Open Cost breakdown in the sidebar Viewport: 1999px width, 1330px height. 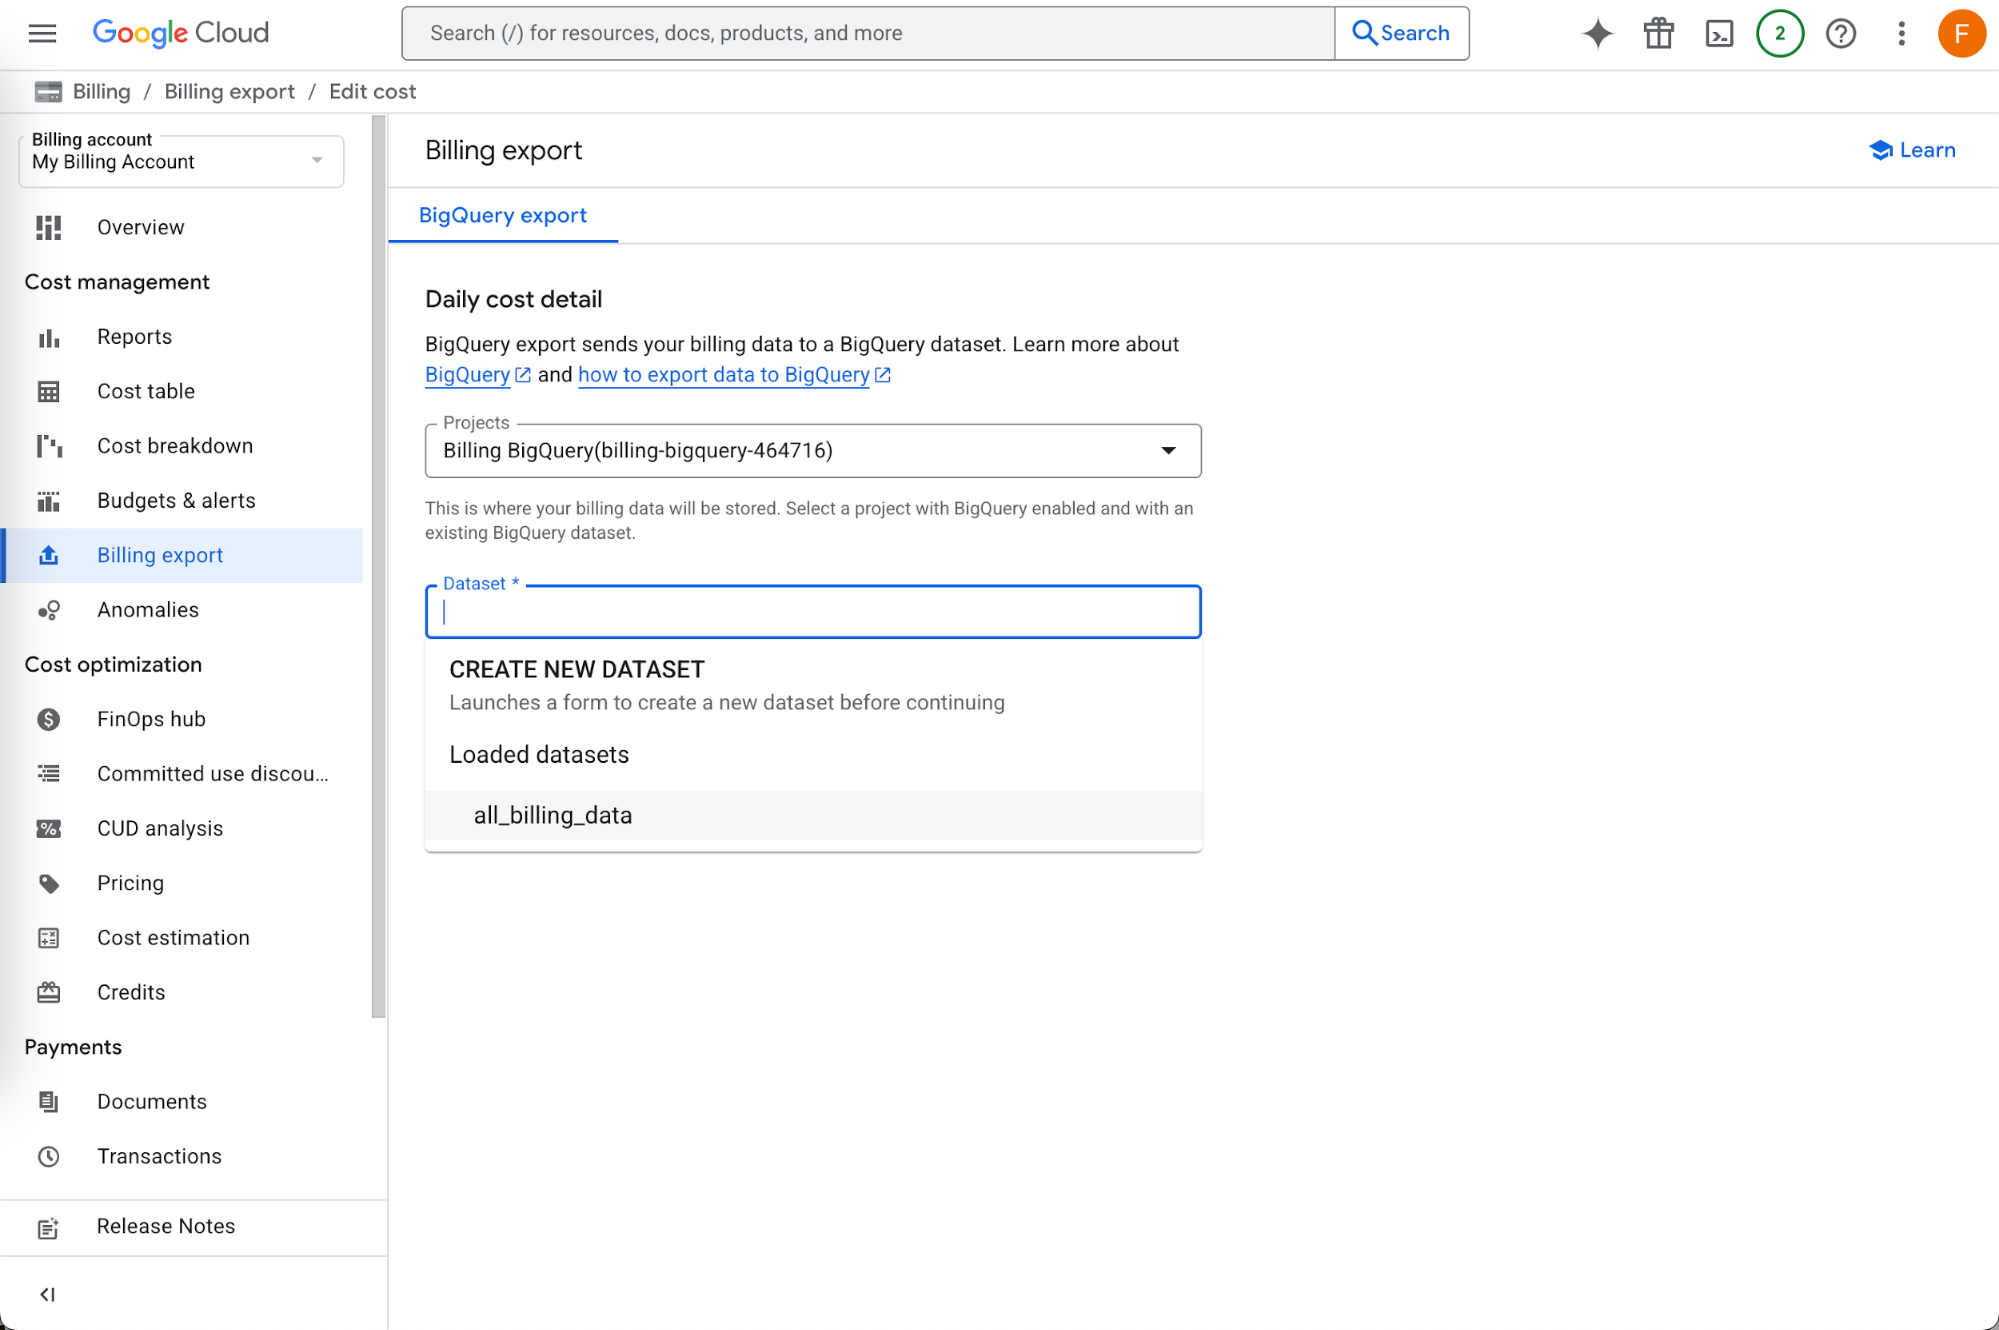click(x=175, y=446)
